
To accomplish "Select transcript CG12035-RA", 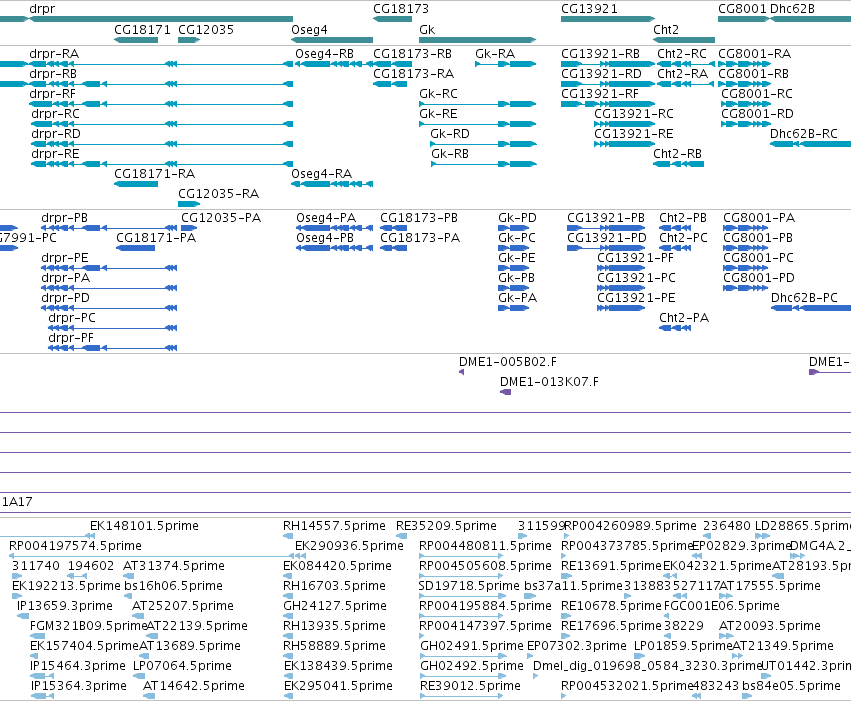I will (x=189, y=204).
